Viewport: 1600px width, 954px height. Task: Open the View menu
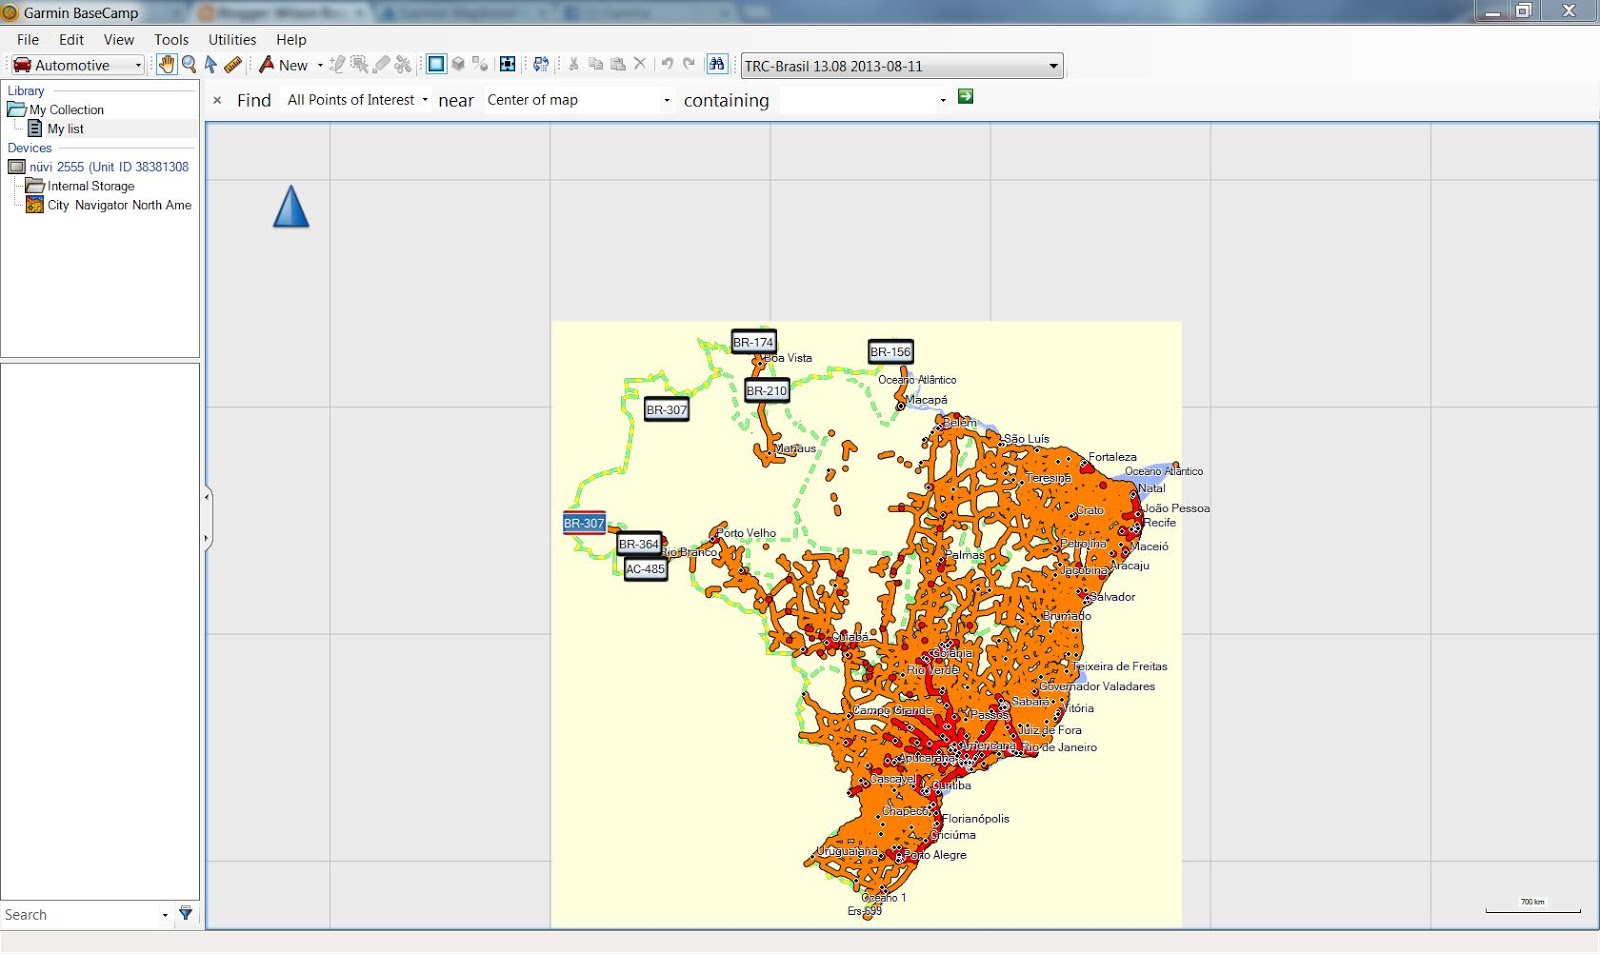(x=119, y=40)
